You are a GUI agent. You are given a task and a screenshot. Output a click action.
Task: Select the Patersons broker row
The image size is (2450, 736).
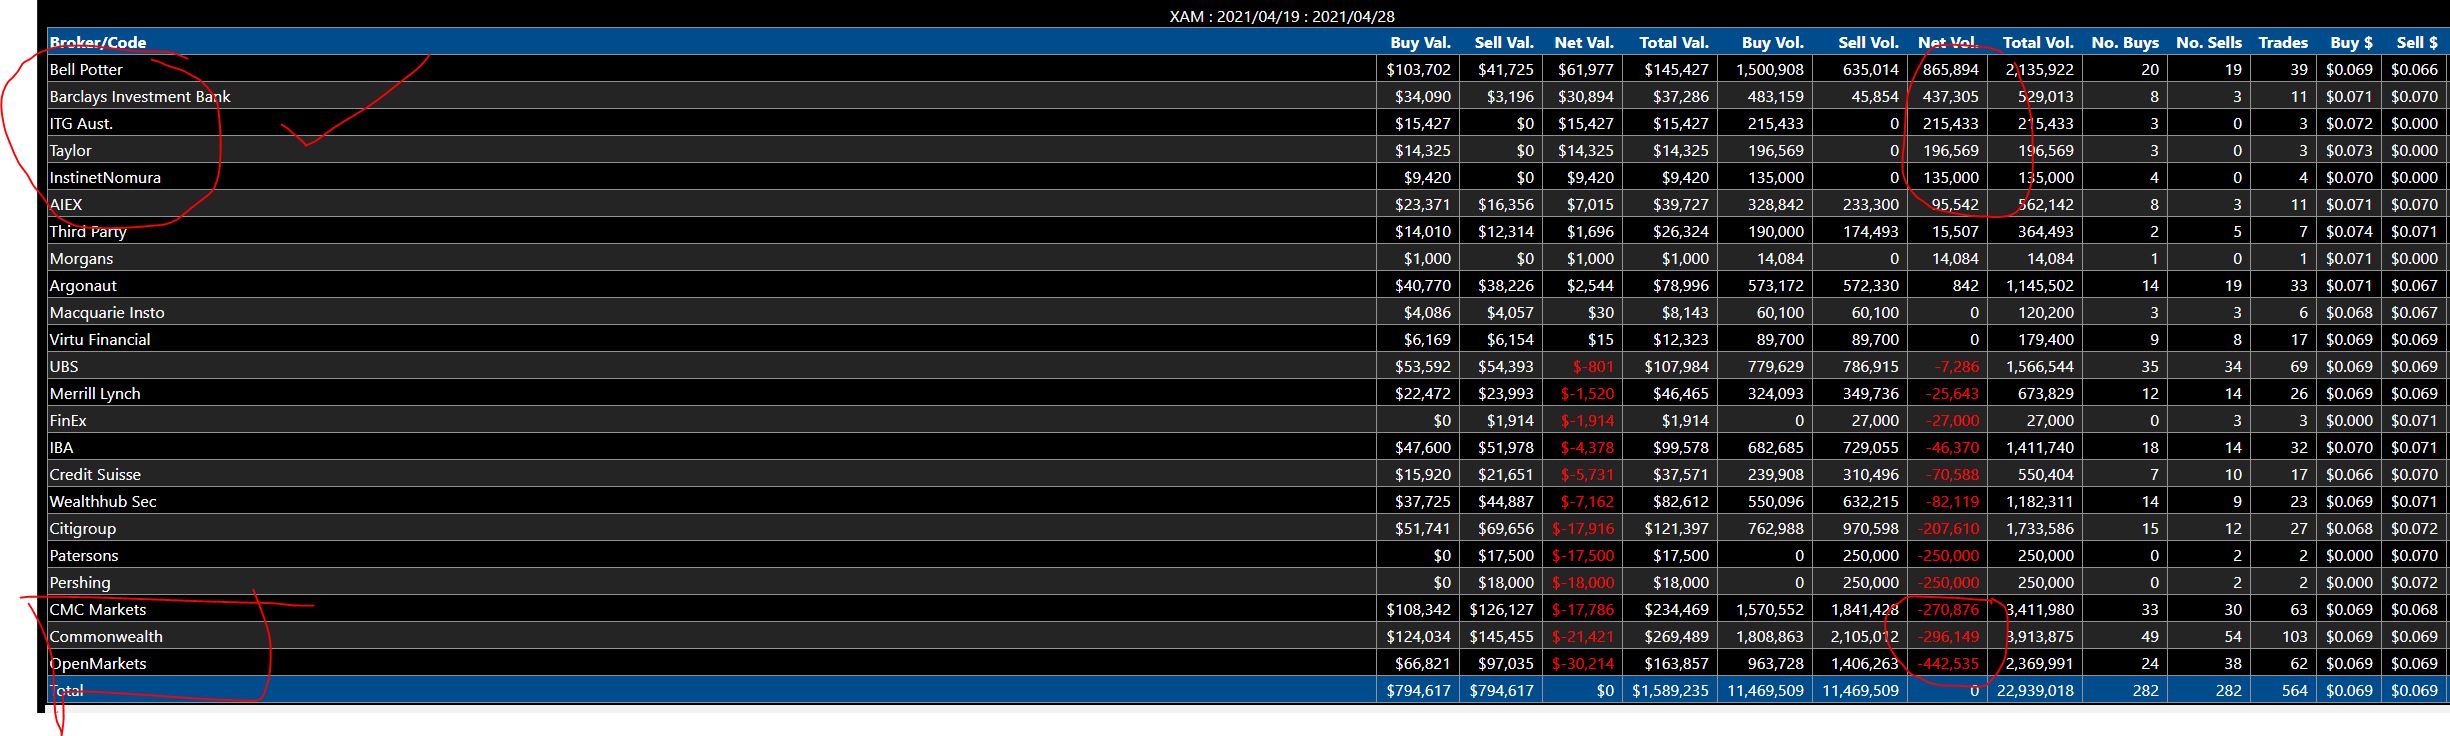click(1245, 555)
